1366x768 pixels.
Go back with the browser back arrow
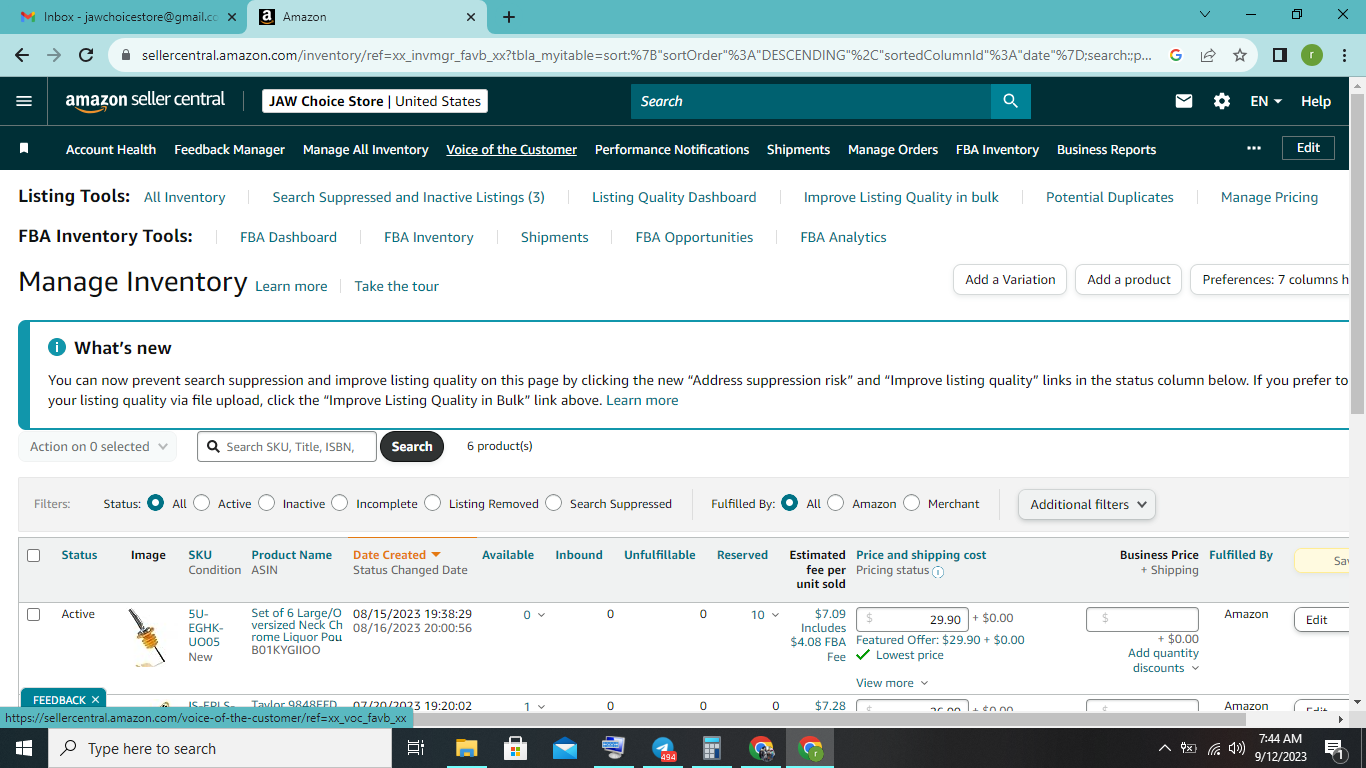[23, 56]
